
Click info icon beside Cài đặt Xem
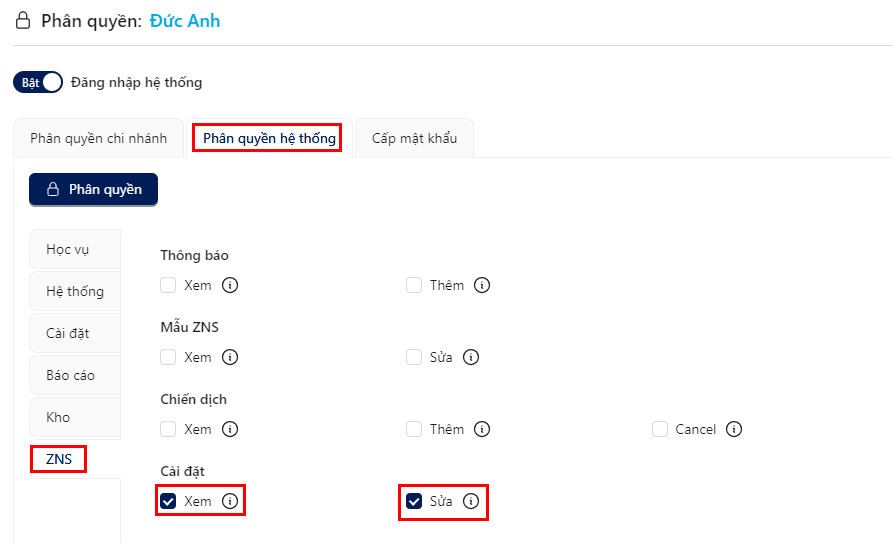230,501
